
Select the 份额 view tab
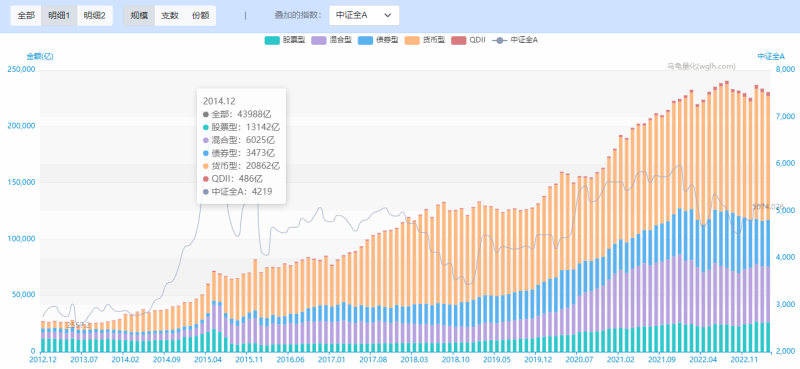click(201, 15)
